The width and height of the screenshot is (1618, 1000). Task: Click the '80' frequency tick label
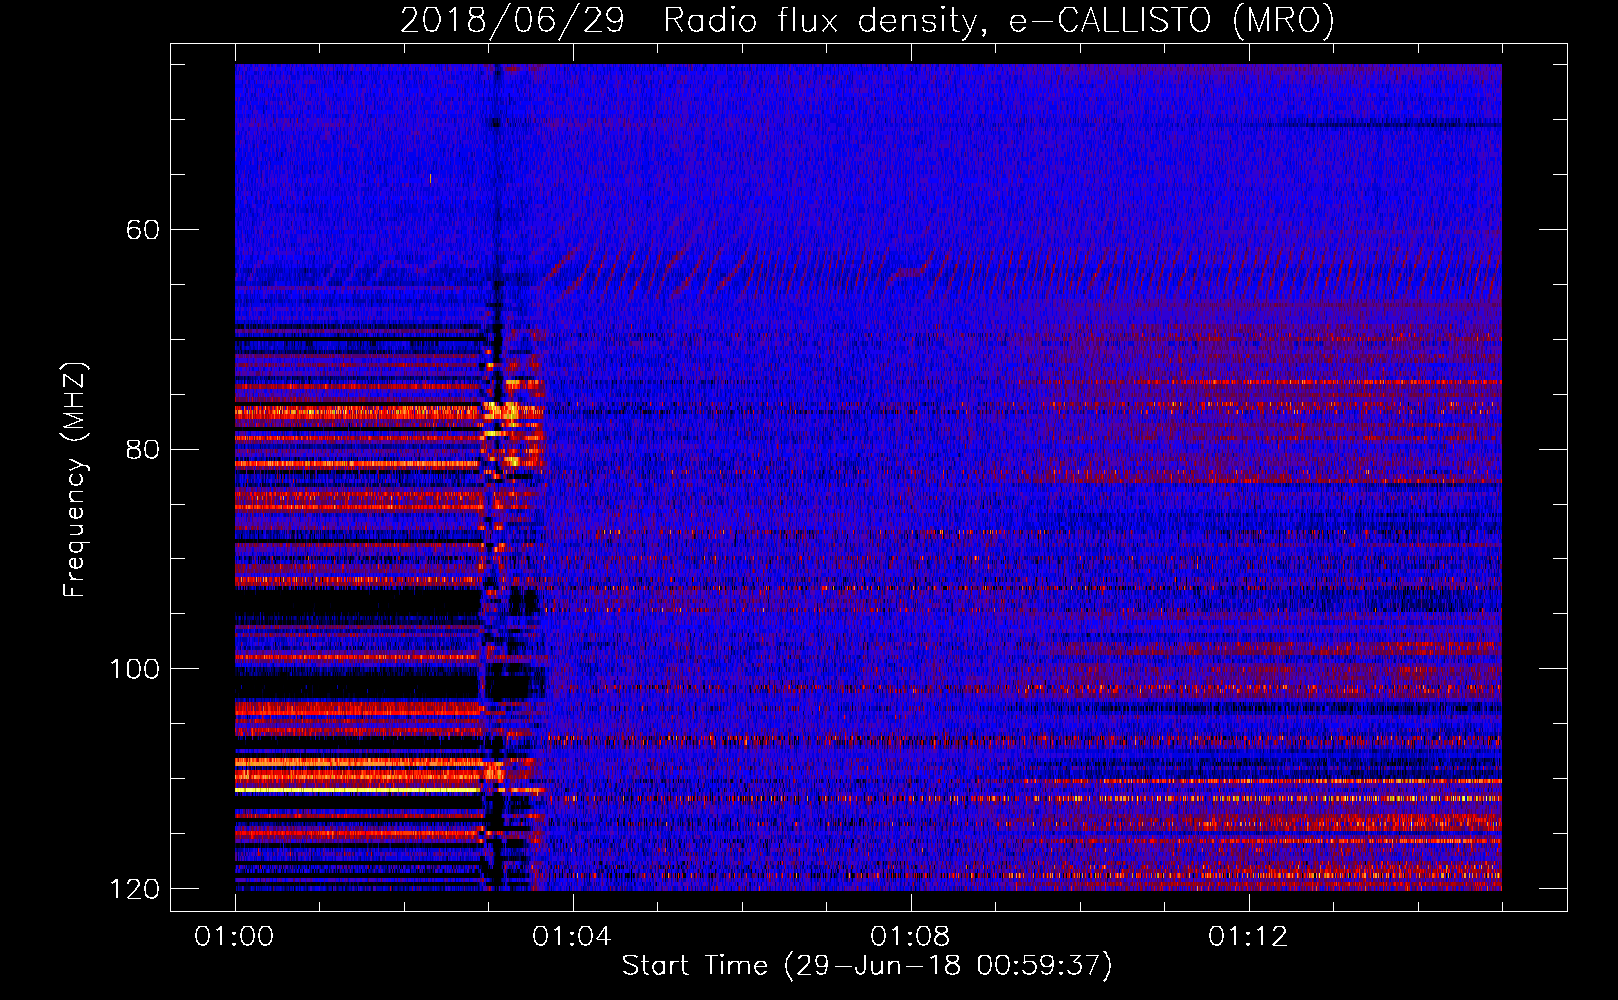point(143,449)
